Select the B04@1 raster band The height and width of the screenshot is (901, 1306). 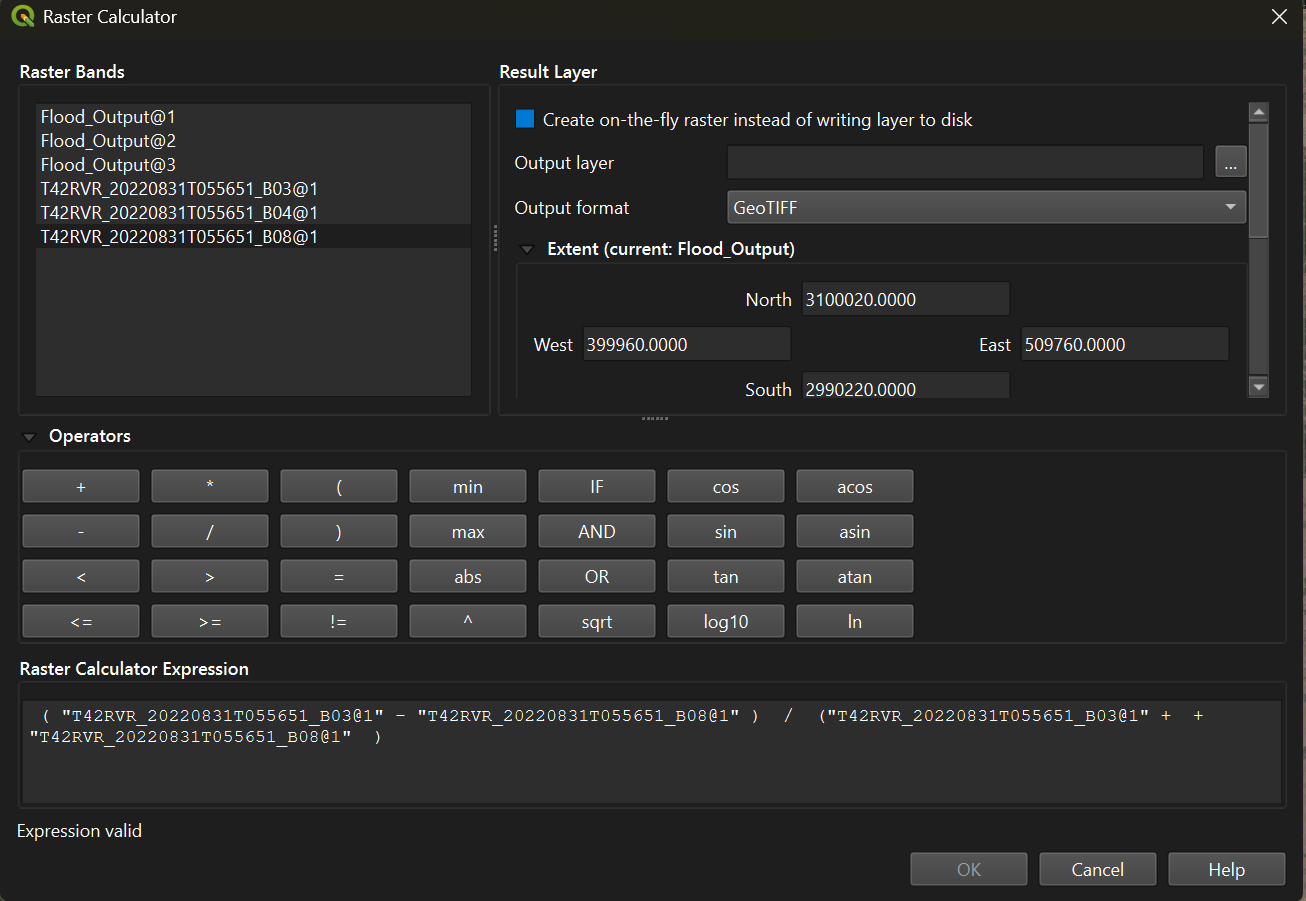[x=253, y=213]
